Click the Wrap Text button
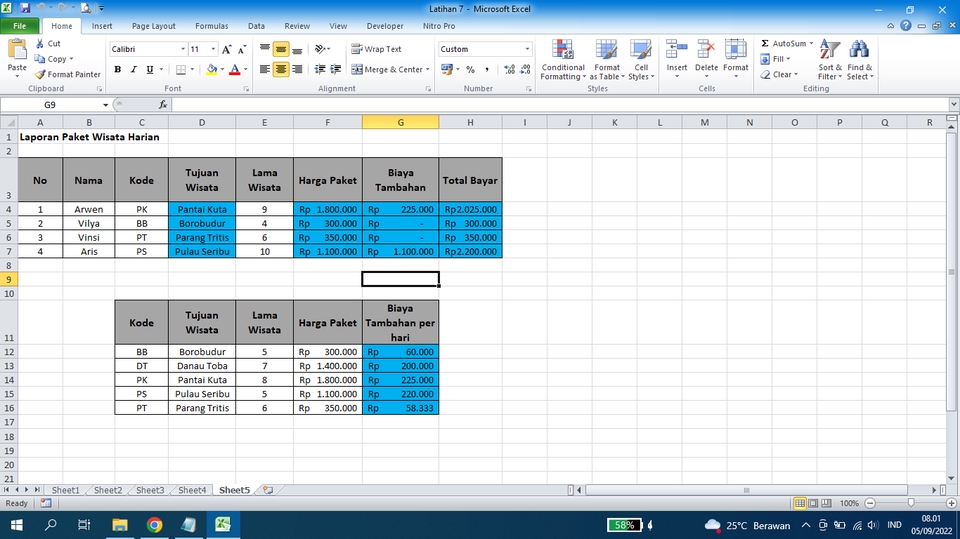The height and width of the screenshot is (539, 960). (x=376, y=49)
